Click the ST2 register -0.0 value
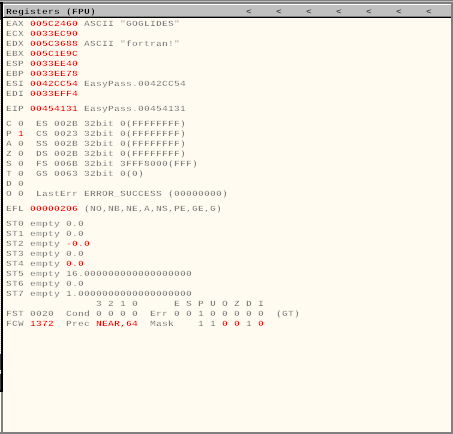This screenshot has width=453, height=434. pos(78,244)
